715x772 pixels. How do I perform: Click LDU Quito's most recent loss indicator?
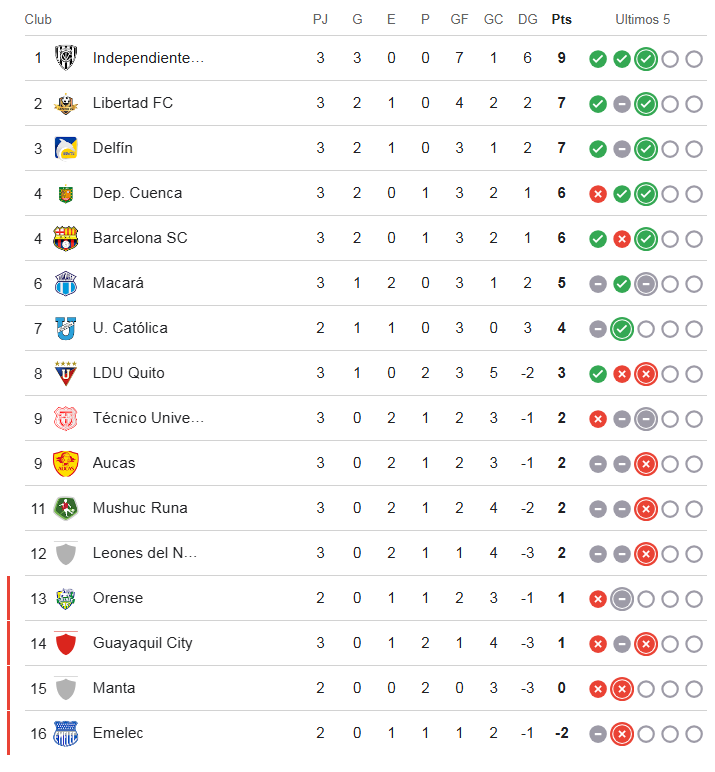coord(646,374)
